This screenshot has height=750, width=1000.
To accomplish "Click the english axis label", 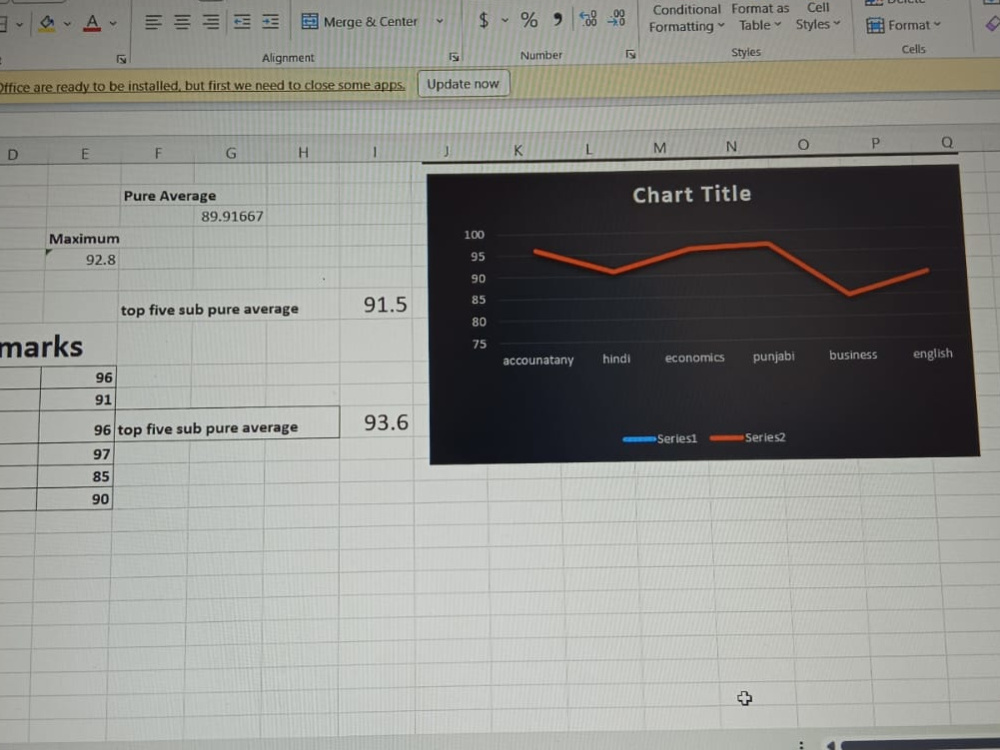I will [x=932, y=353].
